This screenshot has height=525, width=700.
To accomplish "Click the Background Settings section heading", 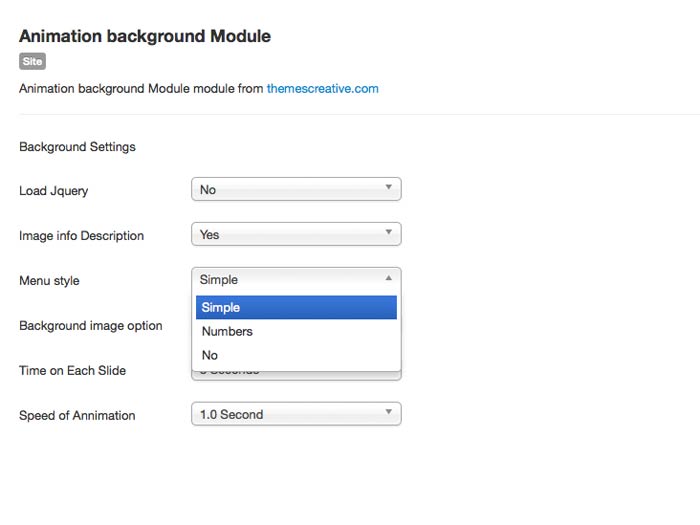I will (x=77, y=147).
